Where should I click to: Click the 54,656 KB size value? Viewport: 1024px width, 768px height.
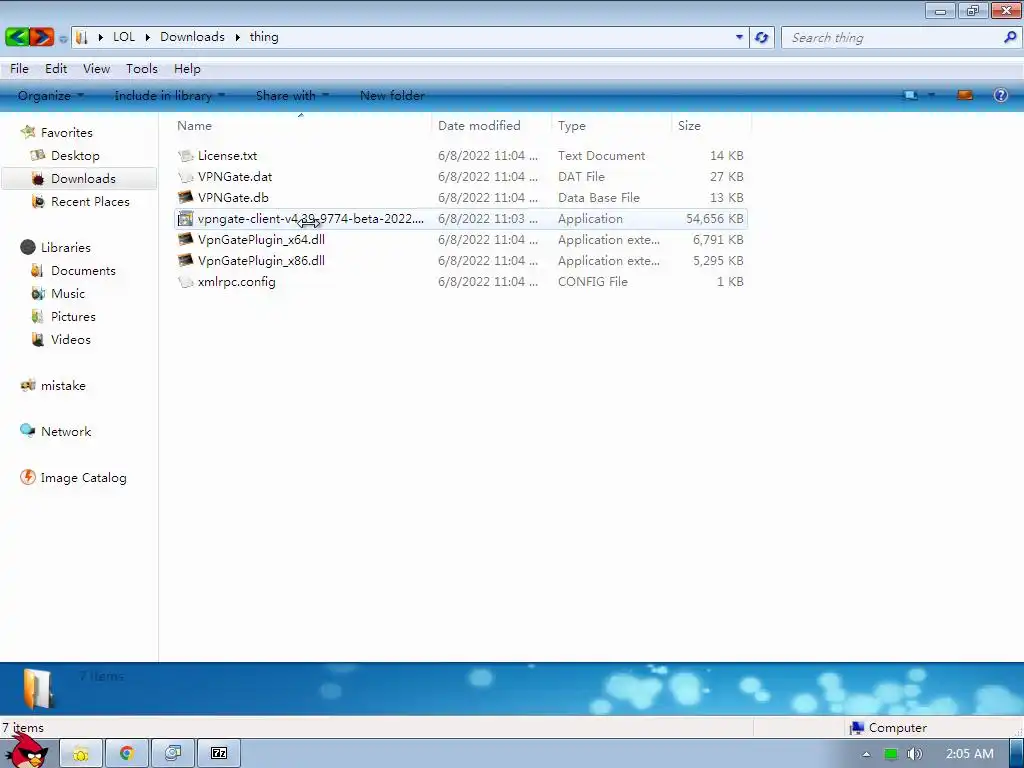click(714, 219)
